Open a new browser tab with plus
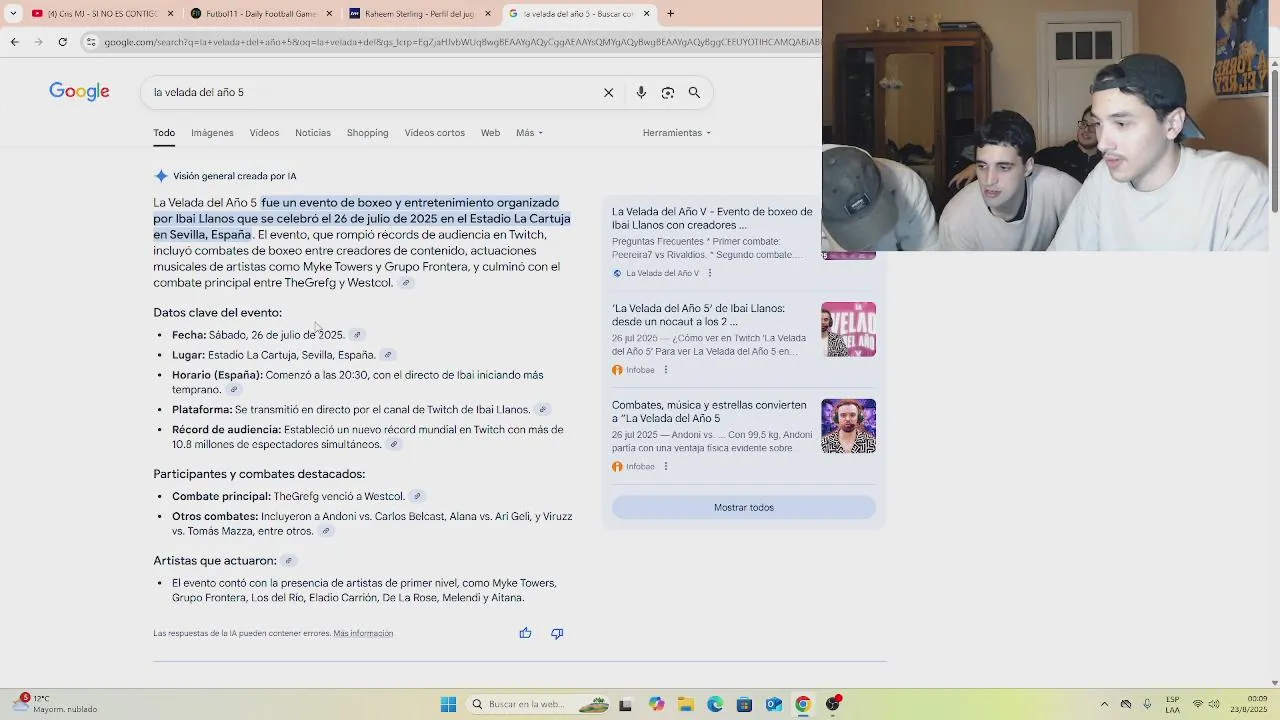 [x=670, y=14]
